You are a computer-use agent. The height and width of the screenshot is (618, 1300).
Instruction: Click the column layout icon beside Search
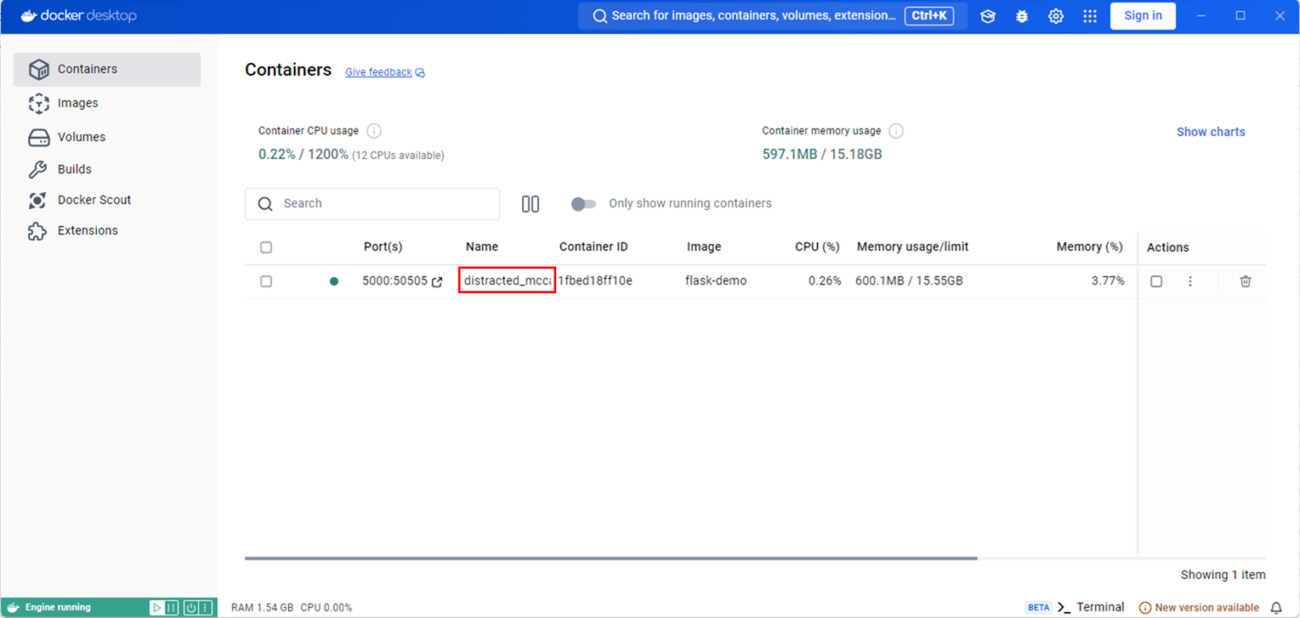pyautogui.click(x=530, y=204)
